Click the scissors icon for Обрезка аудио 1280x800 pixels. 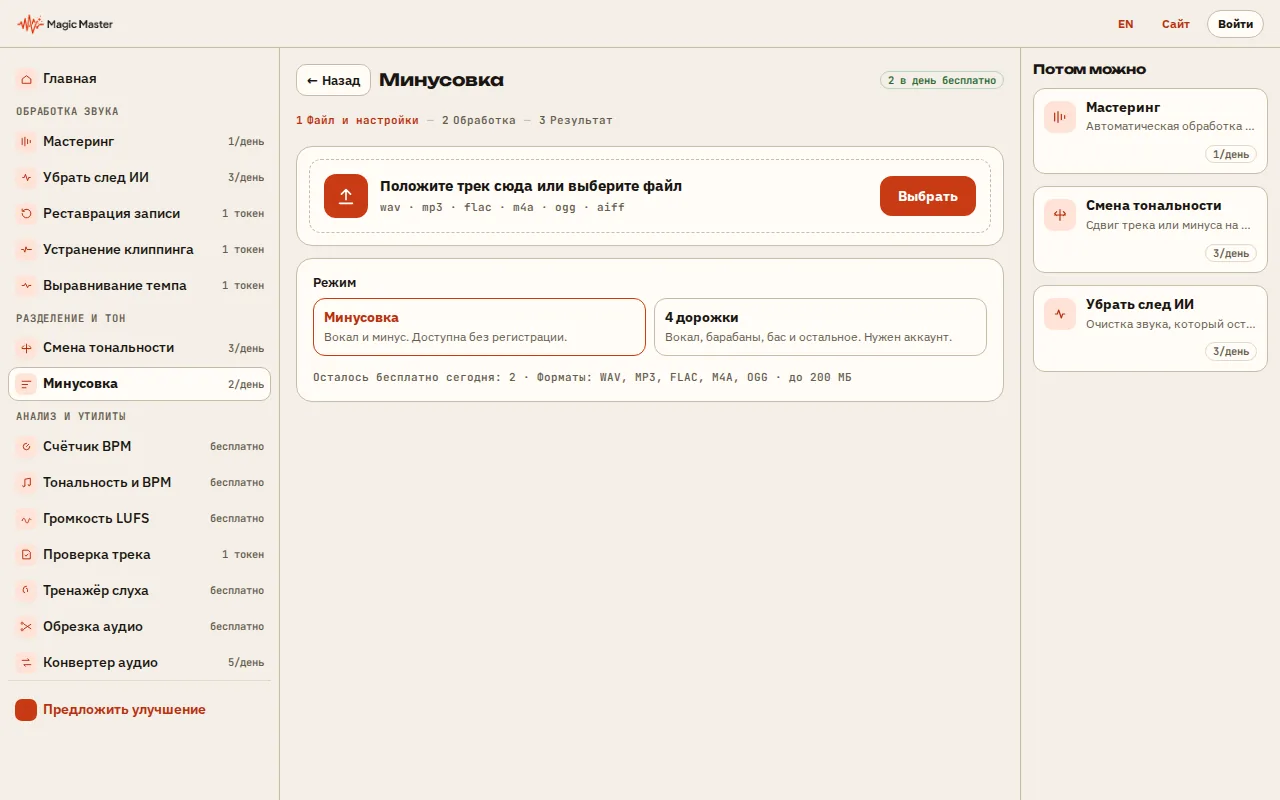(x=26, y=627)
